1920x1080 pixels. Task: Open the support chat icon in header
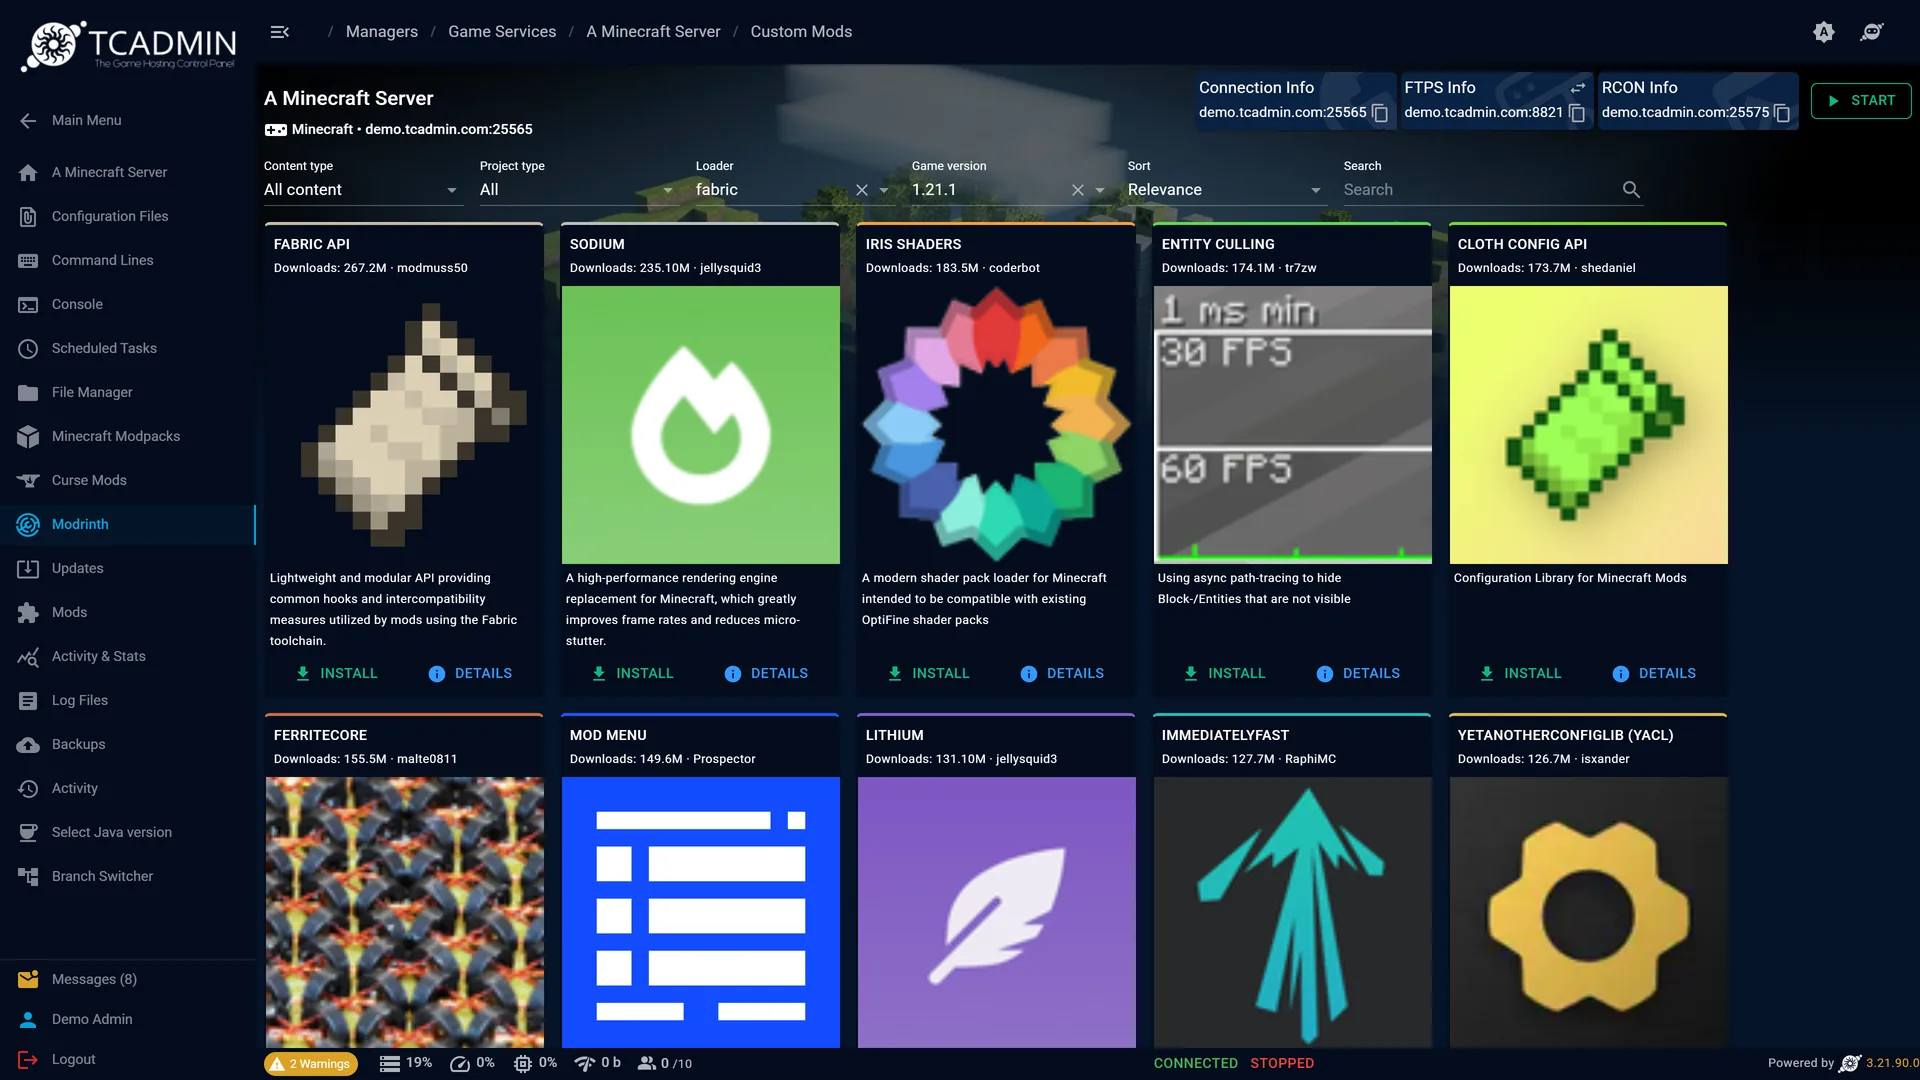click(x=1872, y=32)
